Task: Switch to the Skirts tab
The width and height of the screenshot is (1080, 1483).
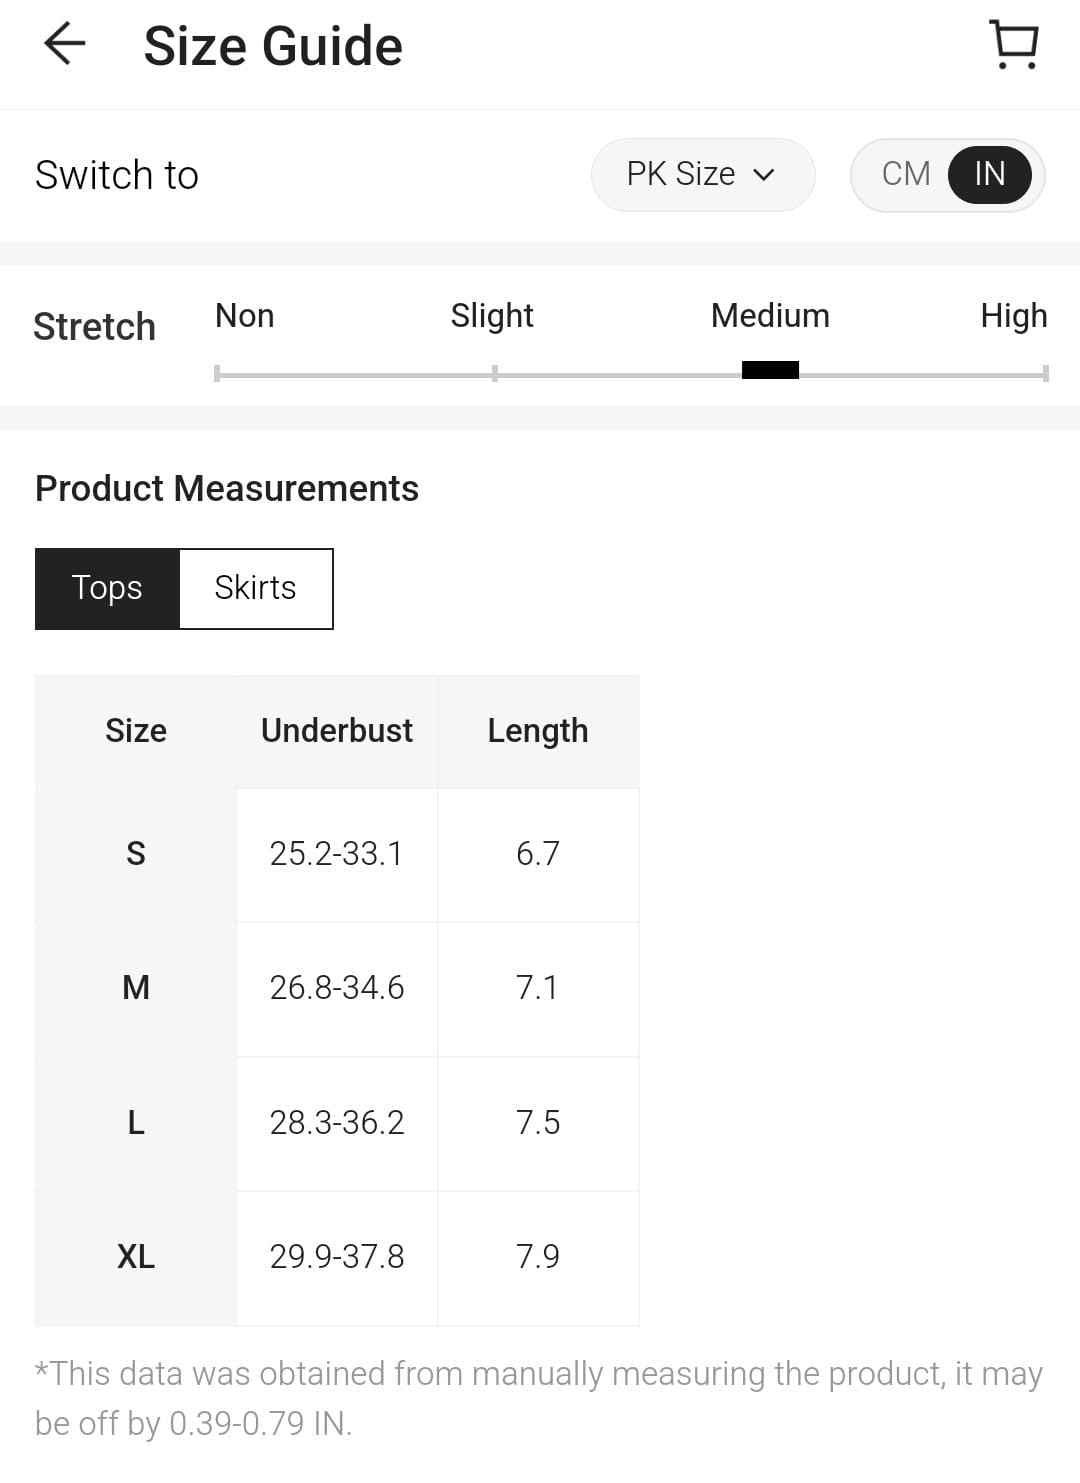Action: [x=255, y=588]
